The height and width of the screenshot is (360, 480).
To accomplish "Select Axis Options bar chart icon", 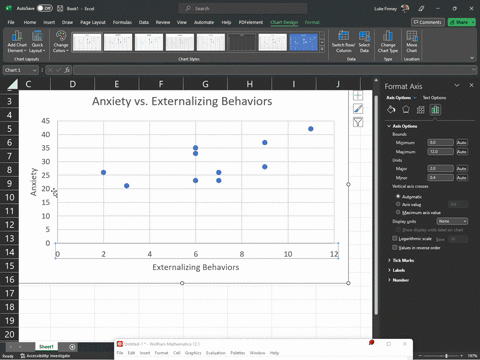I will pos(435,109).
